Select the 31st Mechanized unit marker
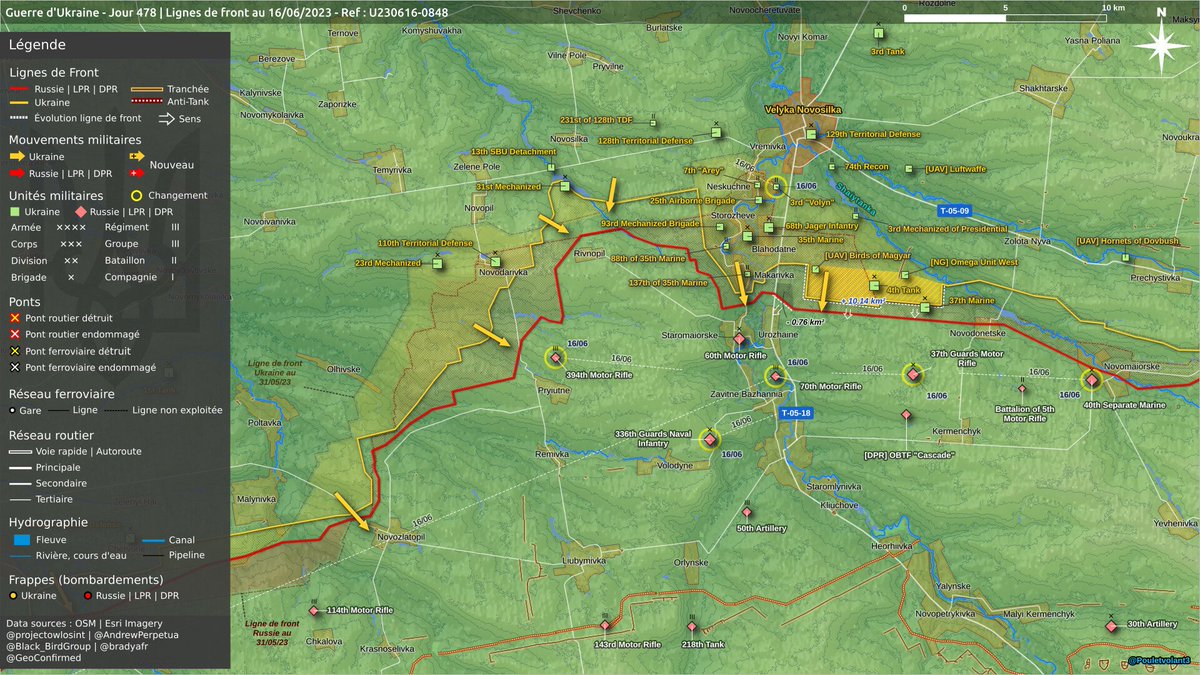This screenshot has width=1200, height=675. point(564,187)
